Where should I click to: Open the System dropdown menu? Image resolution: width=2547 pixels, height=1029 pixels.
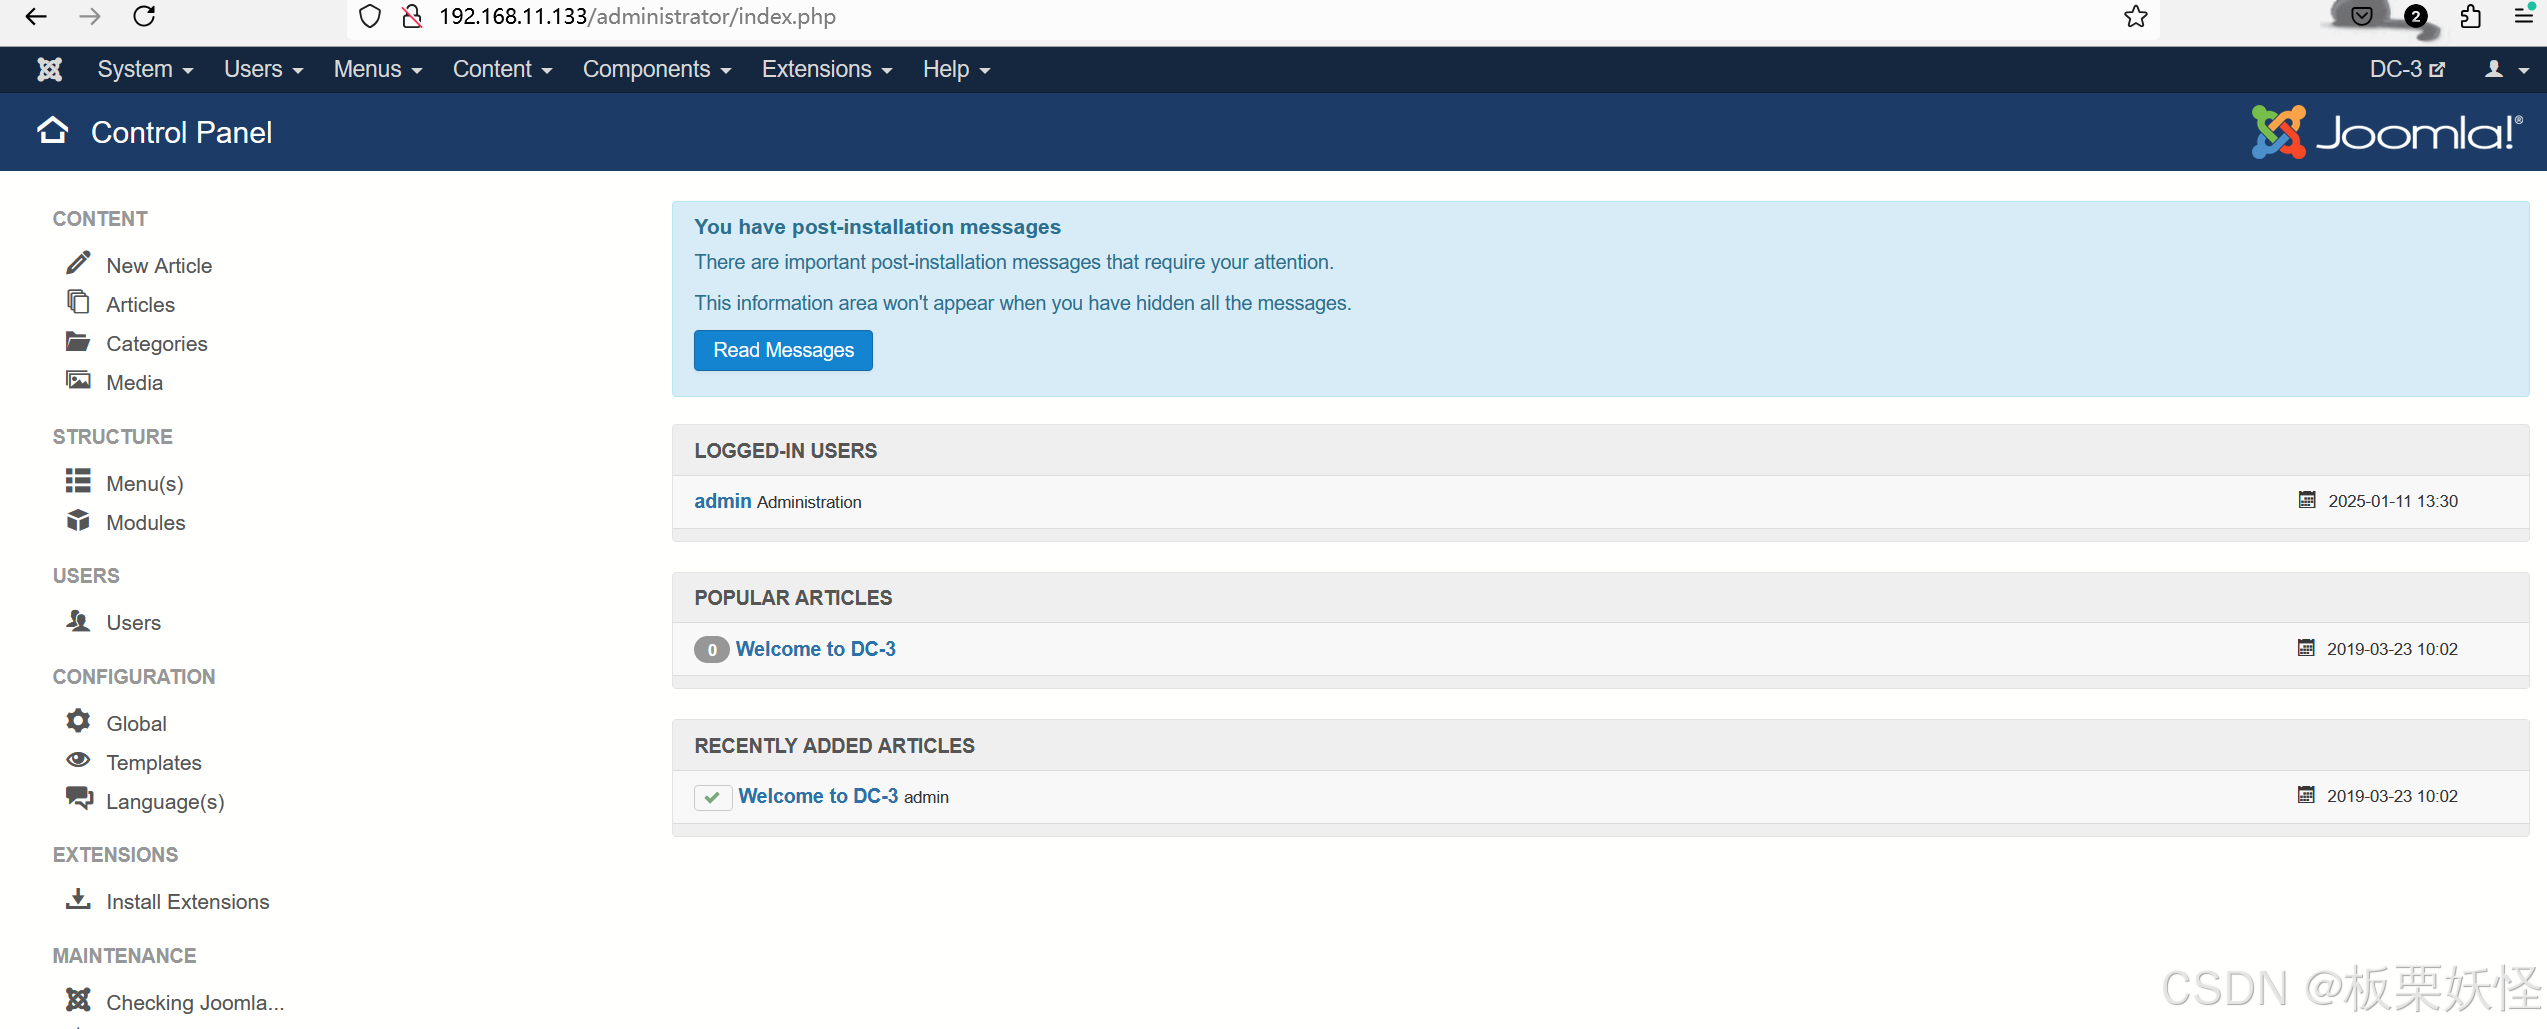click(145, 69)
